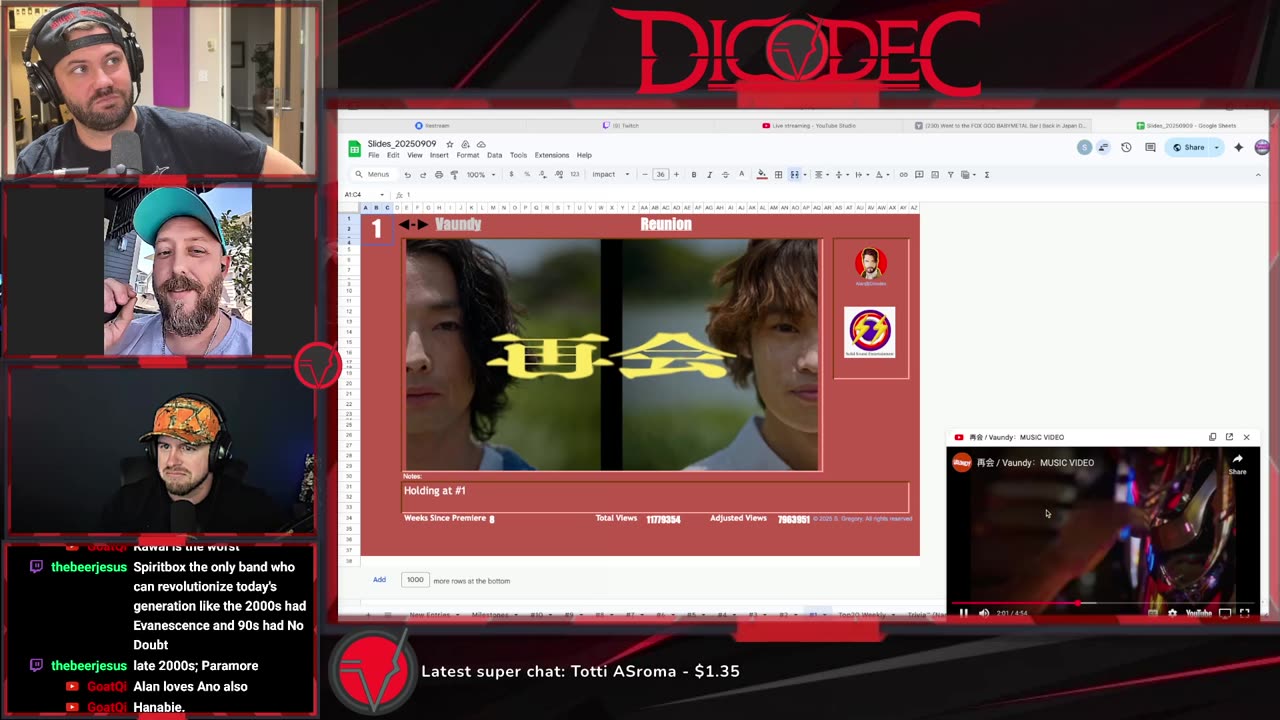1280x720 pixels.
Task: Switch to the Twitch browser tab
Action: click(620, 126)
